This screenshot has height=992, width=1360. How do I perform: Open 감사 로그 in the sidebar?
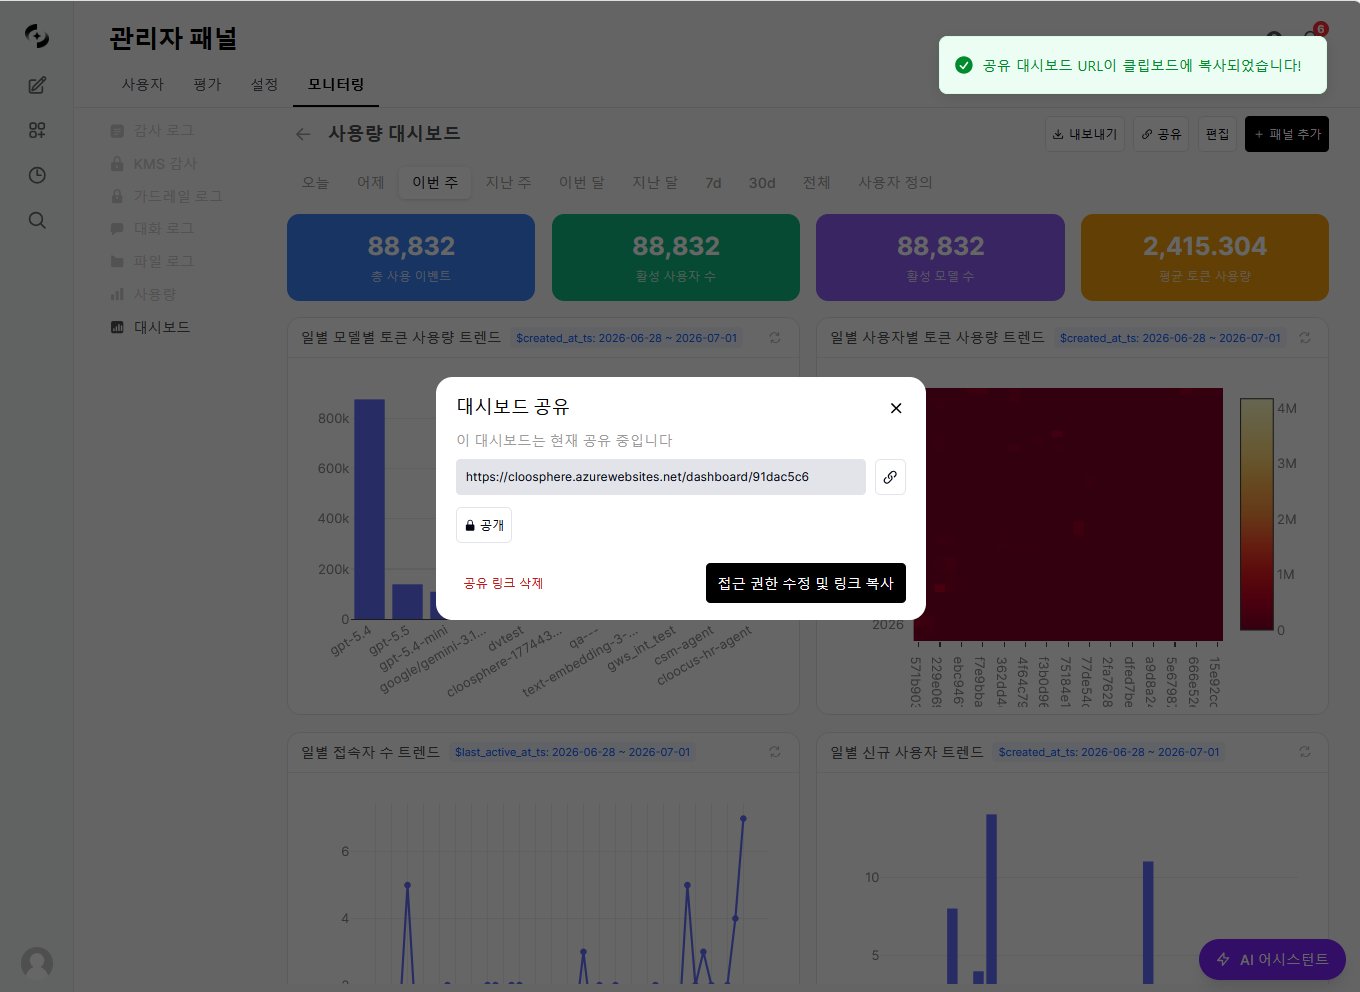click(x=153, y=131)
